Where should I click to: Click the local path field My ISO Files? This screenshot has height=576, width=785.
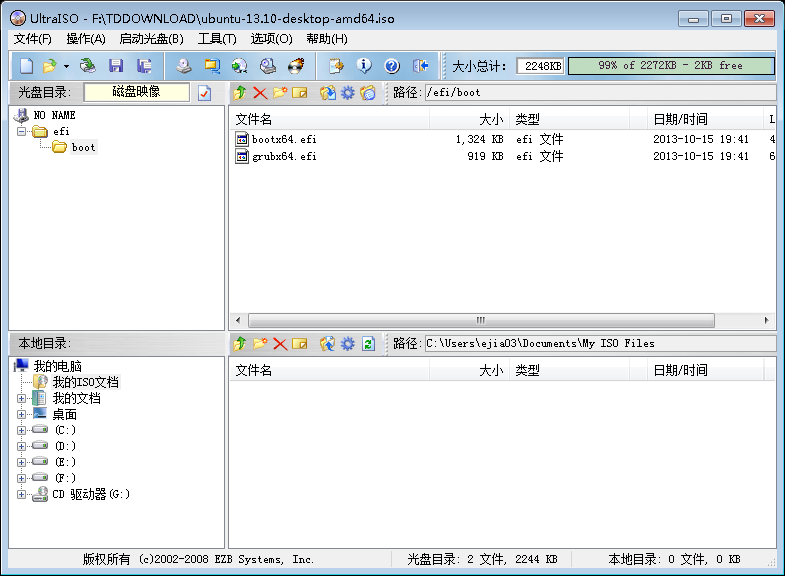click(x=600, y=343)
